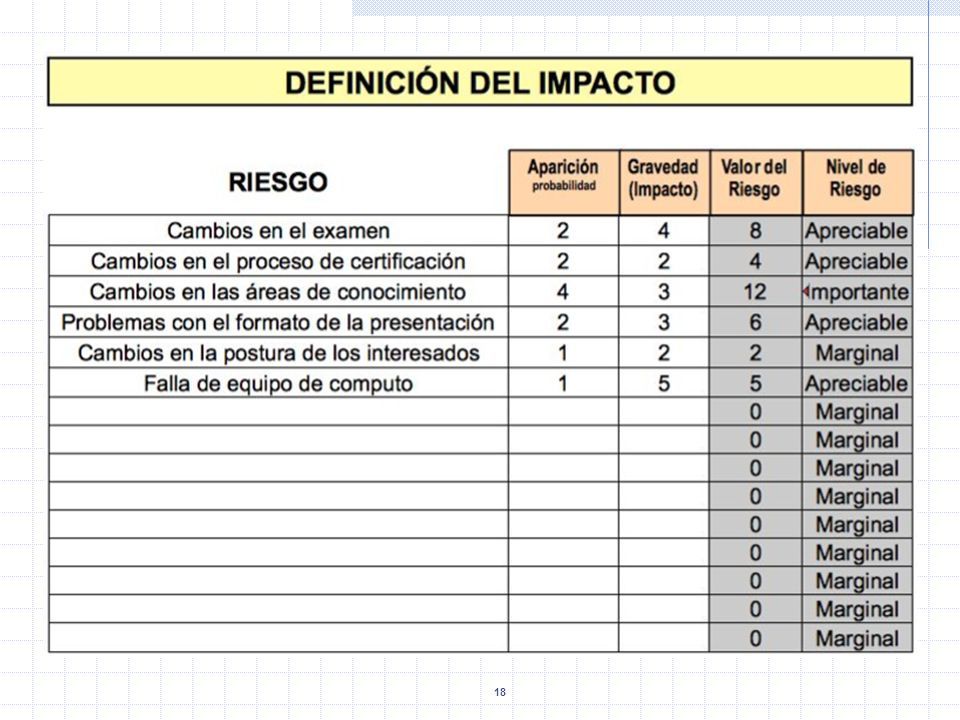Select Gravedad value for "postura de los interesados"
This screenshot has width=960, height=720.
(x=664, y=353)
